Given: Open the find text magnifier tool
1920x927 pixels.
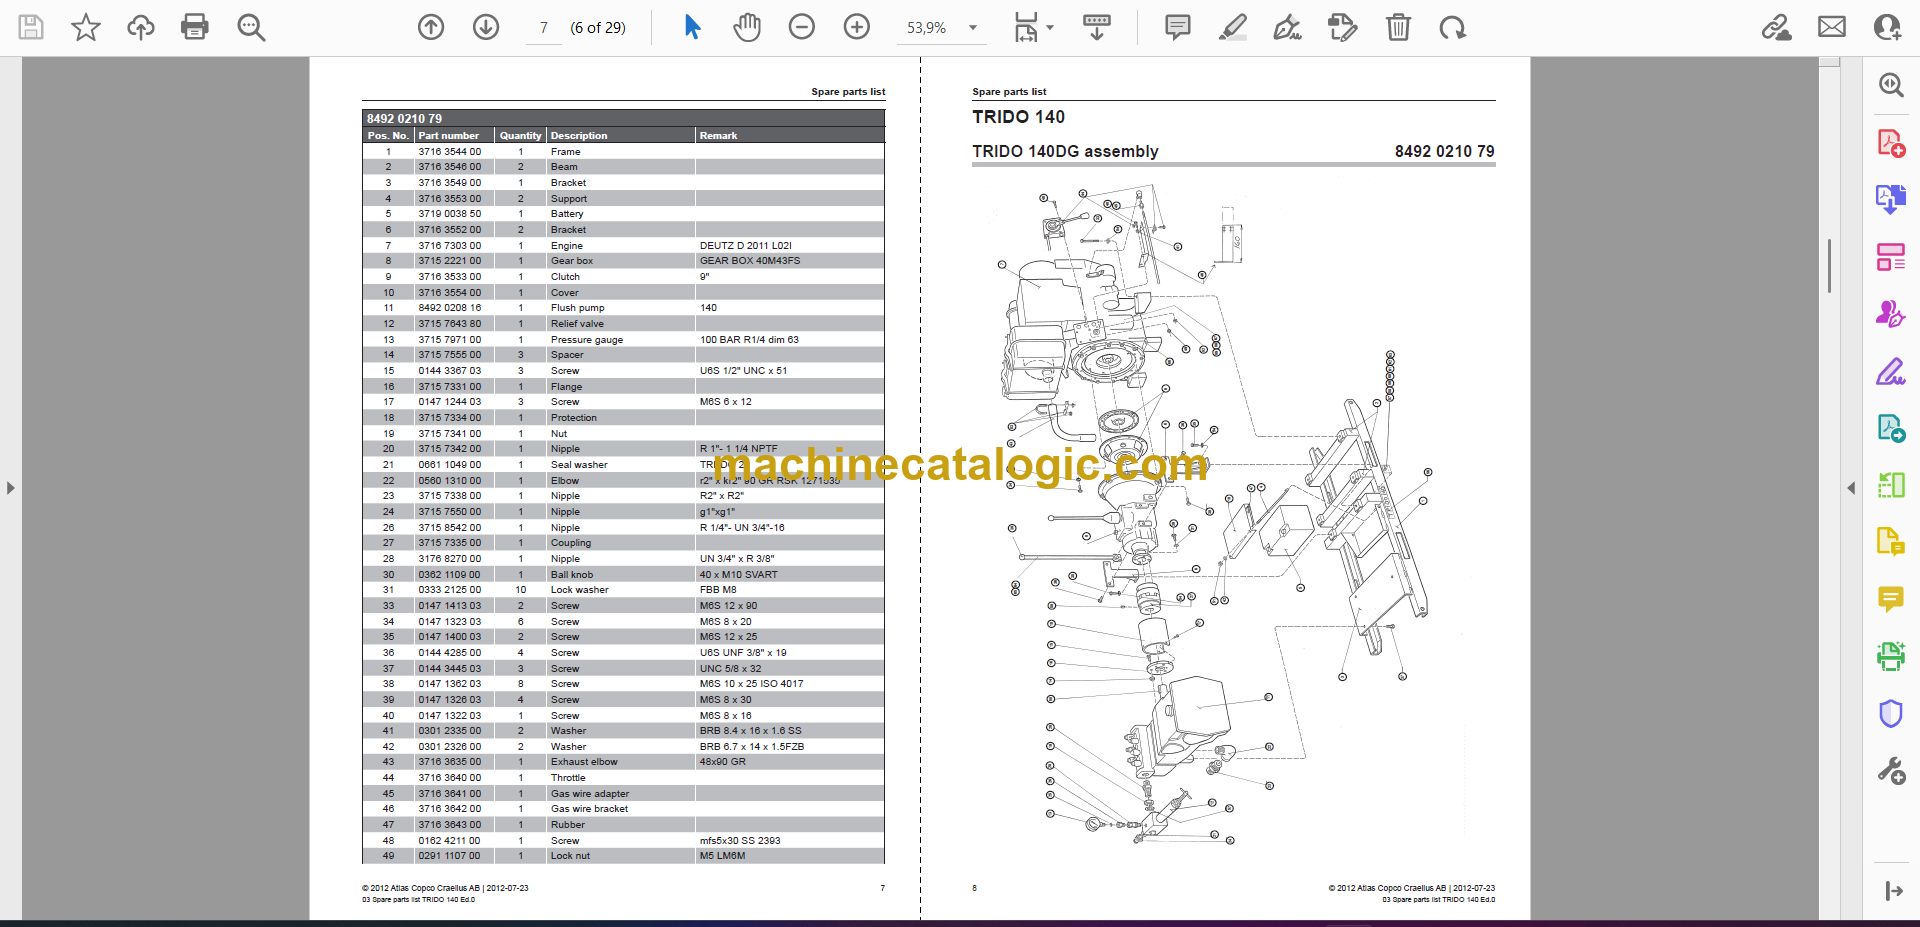Looking at the screenshot, I should click(x=251, y=27).
